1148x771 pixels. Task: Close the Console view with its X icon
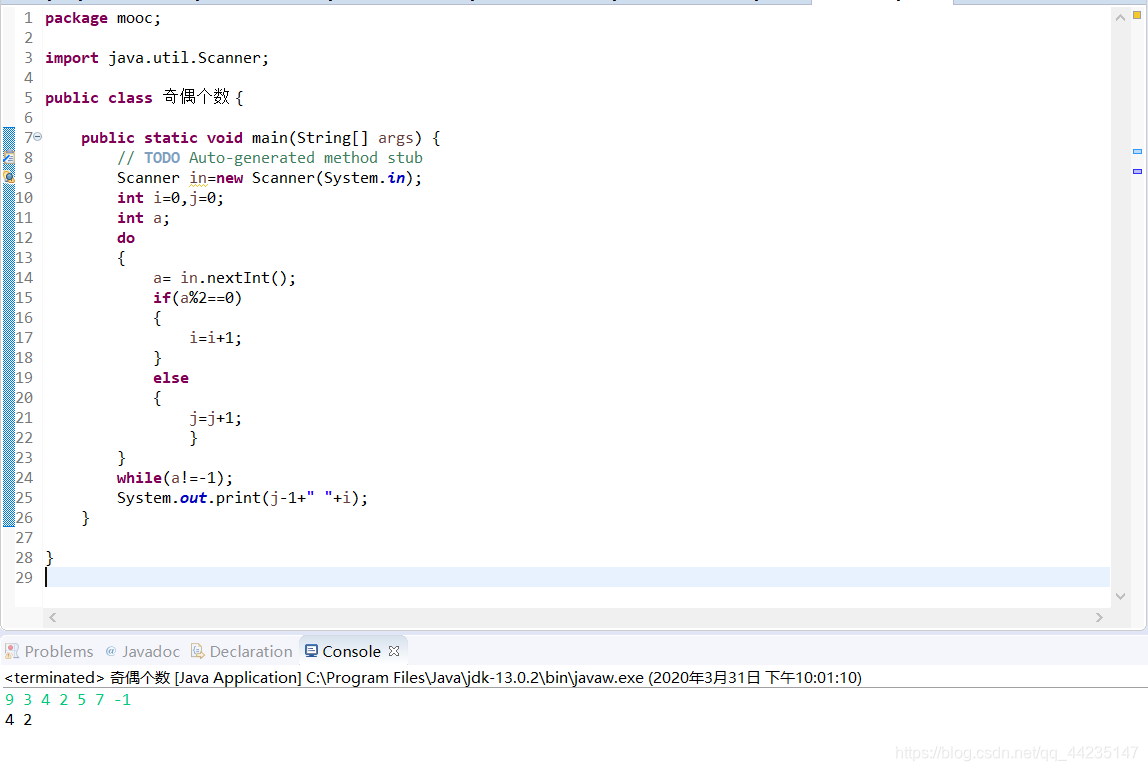coord(394,651)
